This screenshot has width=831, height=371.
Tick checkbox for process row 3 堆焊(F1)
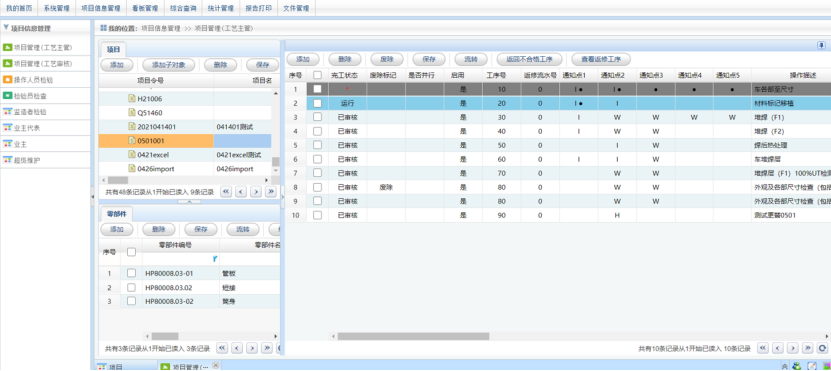[317, 117]
